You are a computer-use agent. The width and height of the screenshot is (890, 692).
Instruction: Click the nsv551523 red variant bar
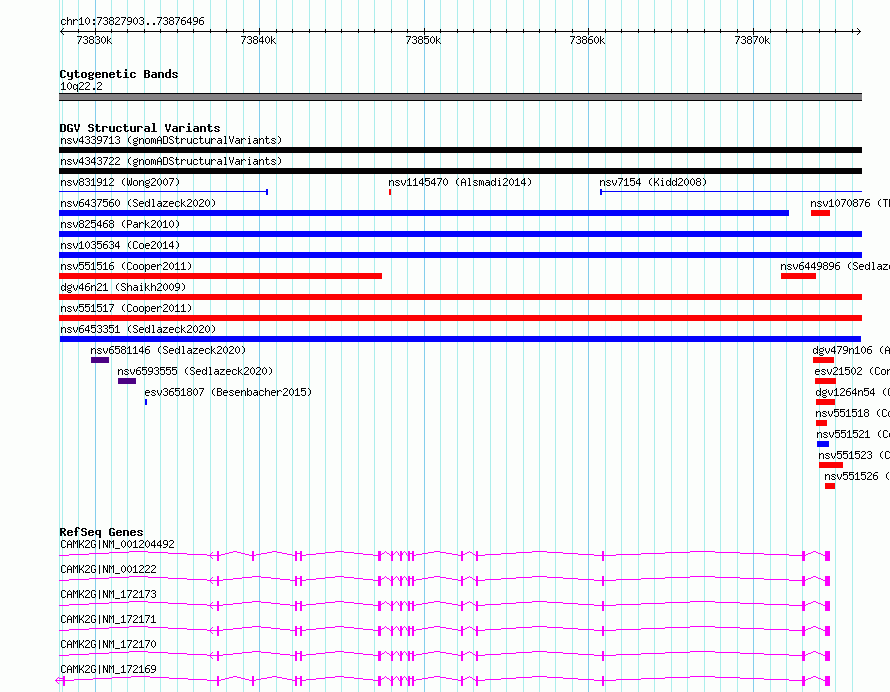tap(831, 465)
